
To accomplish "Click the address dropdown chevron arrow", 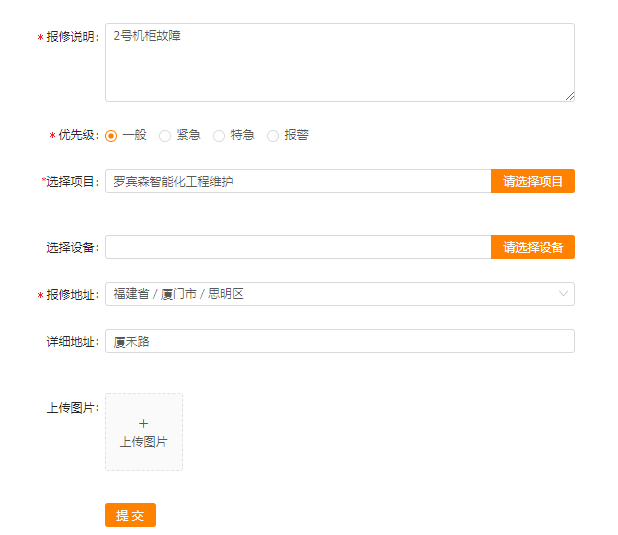I will (x=563, y=294).
